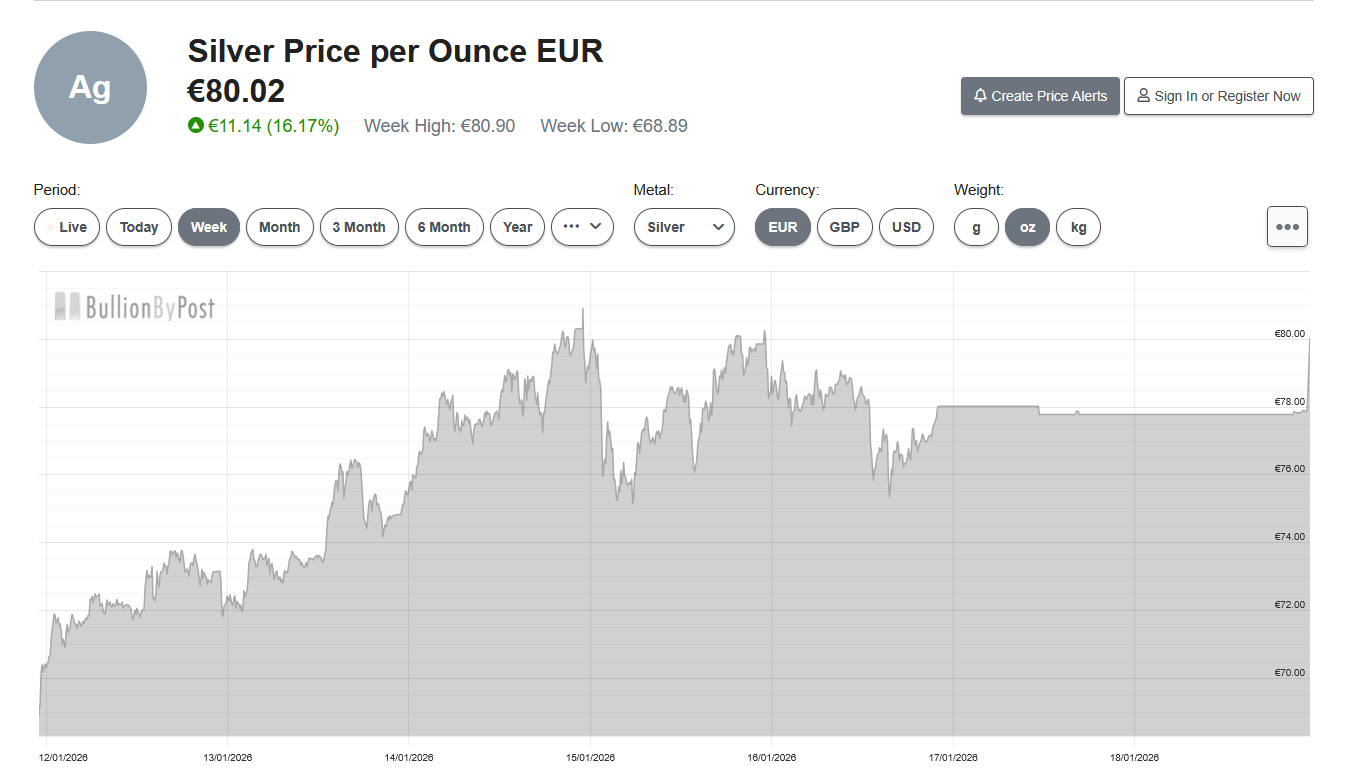
Task: Select ounce weight unit
Action: pyautogui.click(x=1027, y=227)
